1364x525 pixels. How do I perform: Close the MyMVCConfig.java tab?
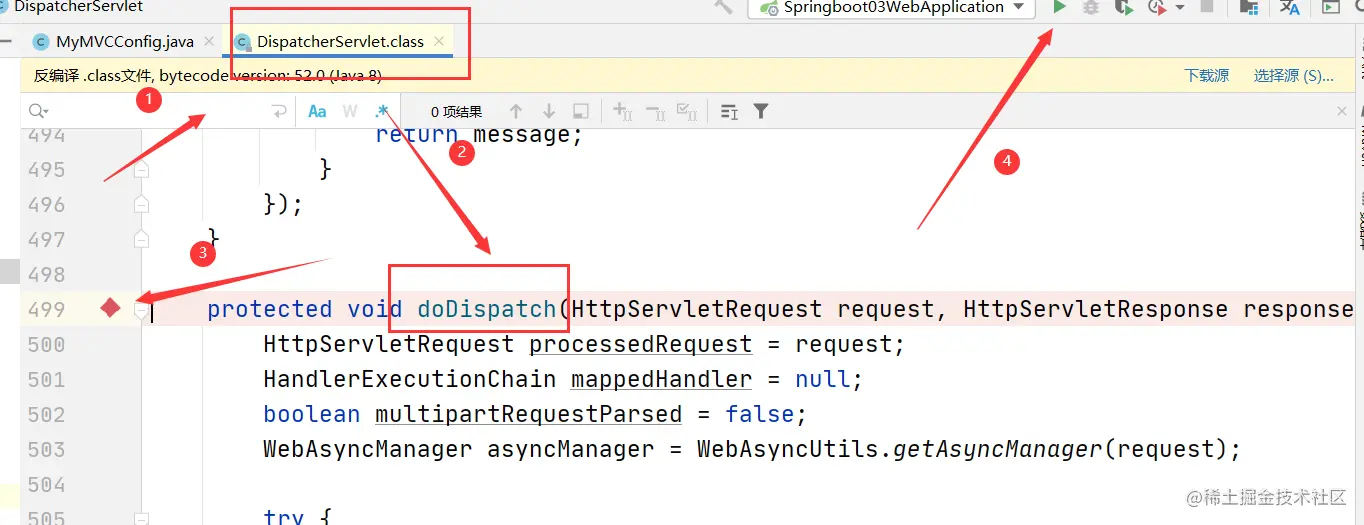(x=209, y=42)
